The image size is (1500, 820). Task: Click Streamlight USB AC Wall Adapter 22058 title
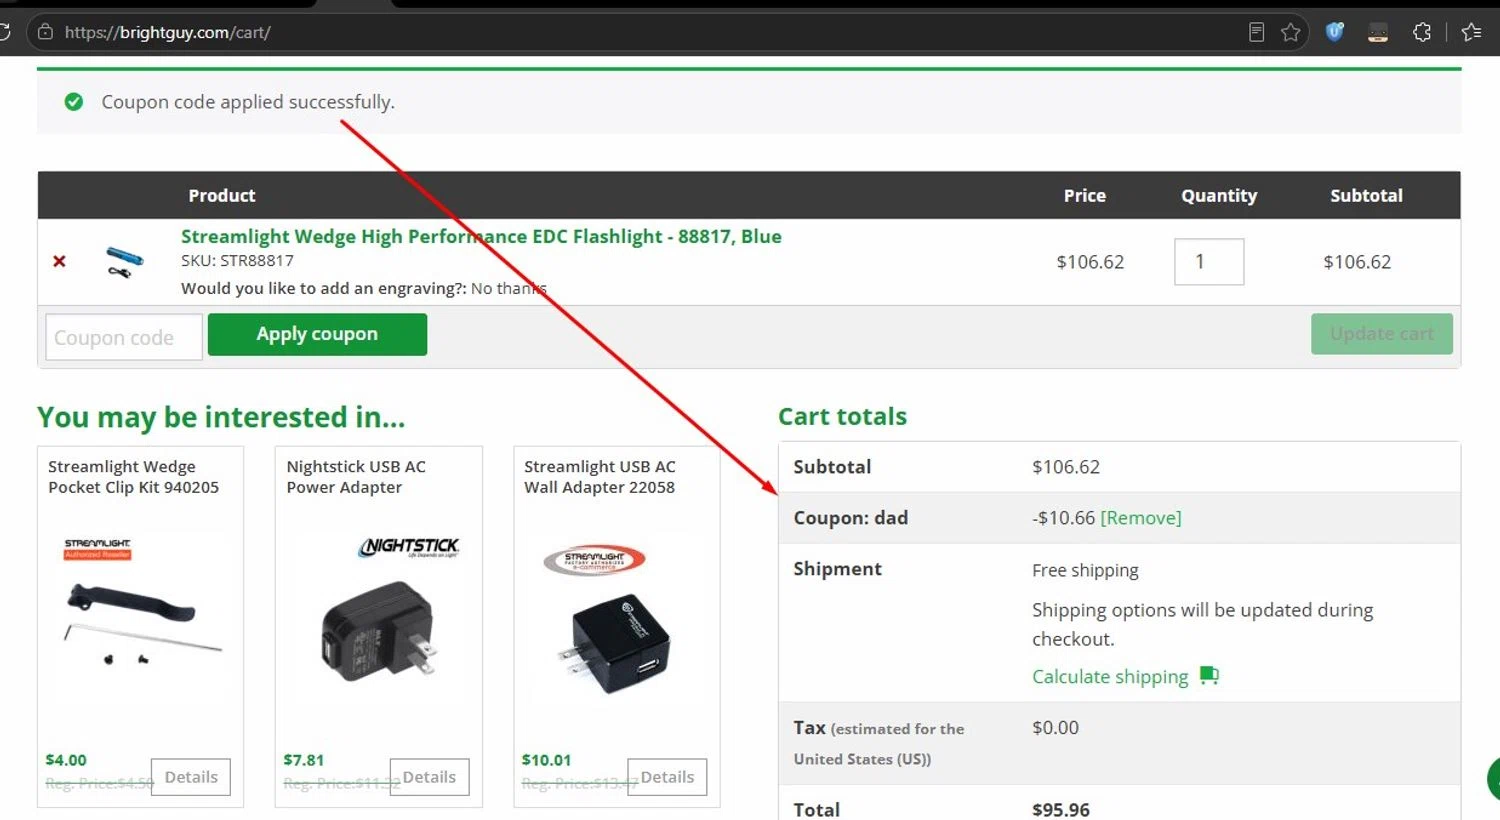tap(599, 477)
